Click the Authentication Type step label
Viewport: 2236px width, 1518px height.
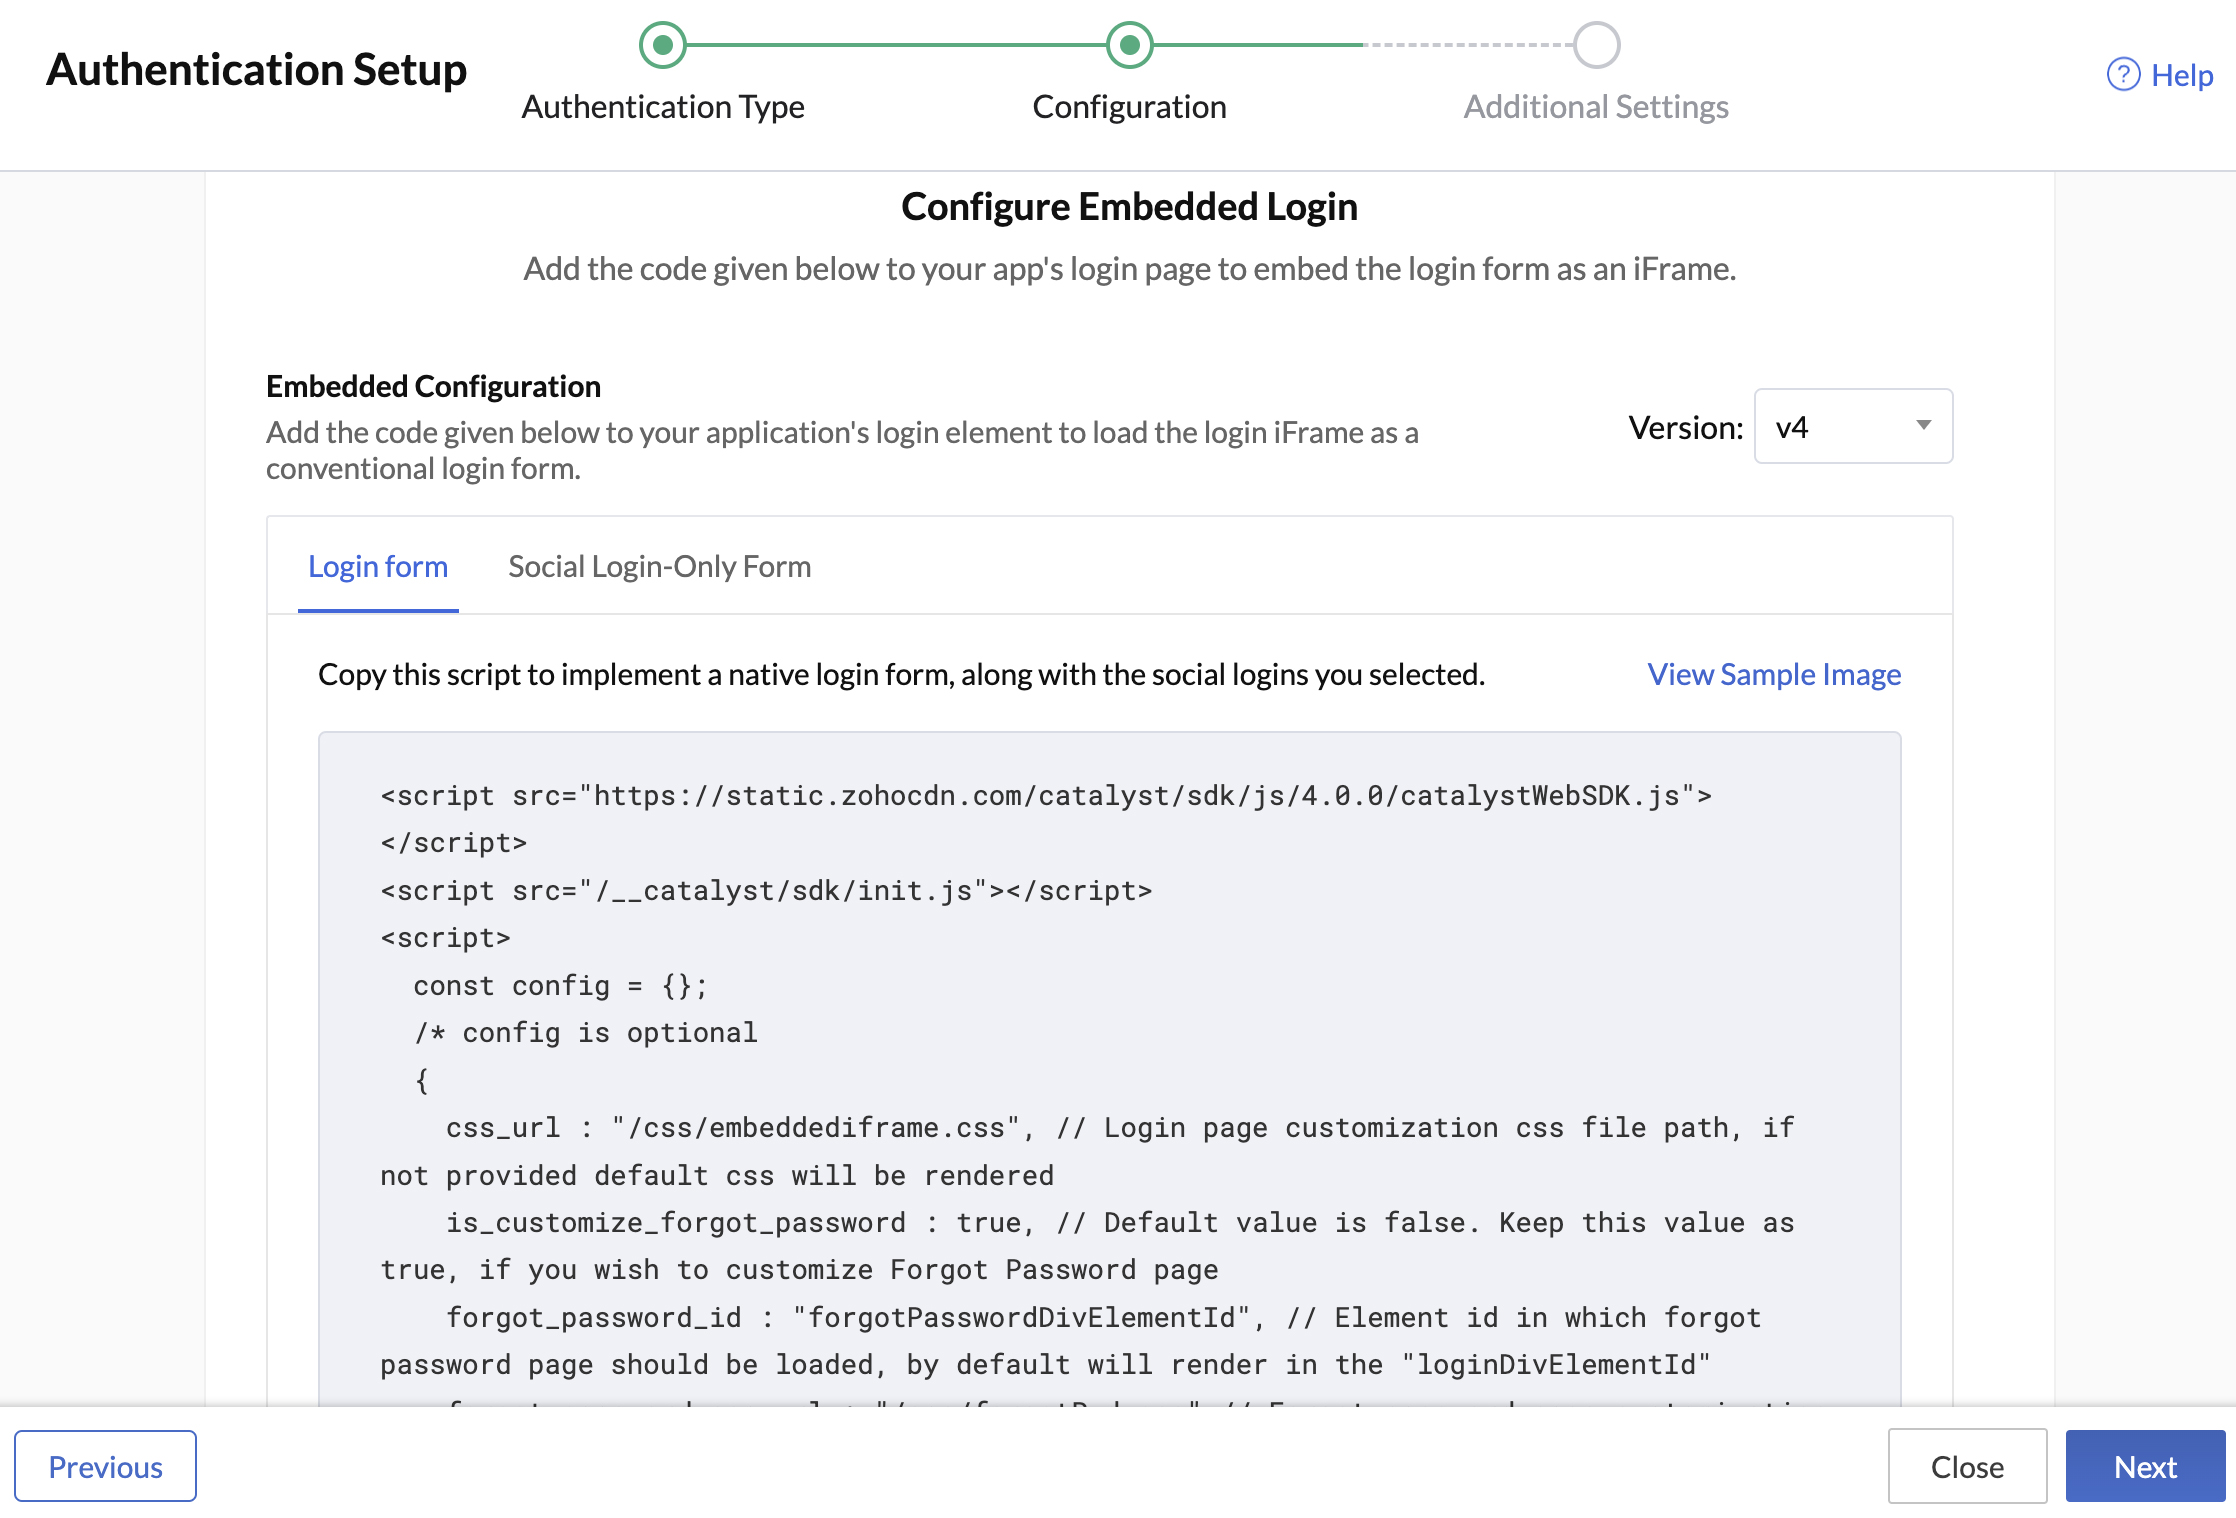663,107
